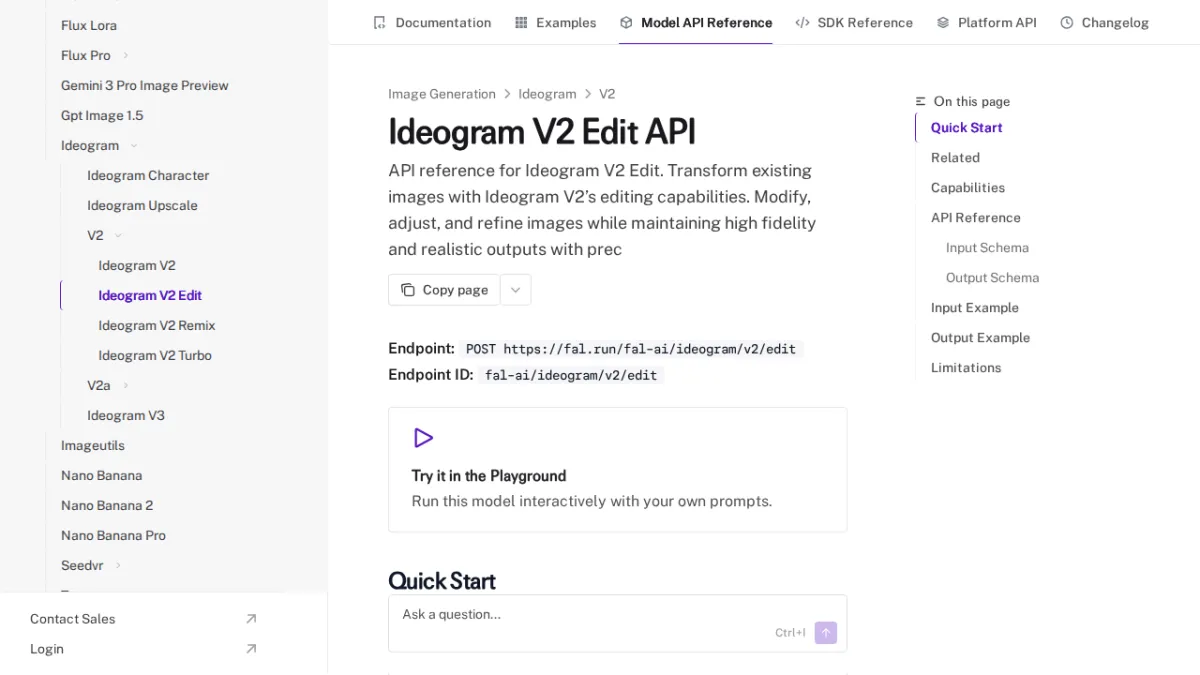Viewport: 1200px width, 675px height.
Task: Collapse the Ideogram sidebar section
Action: click(134, 145)
